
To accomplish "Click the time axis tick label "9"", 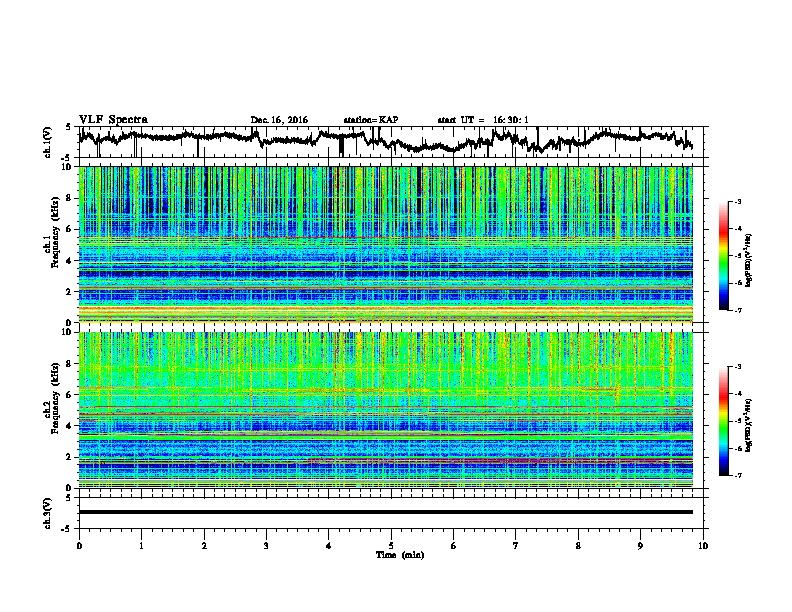I will click(x=640, y=546).
